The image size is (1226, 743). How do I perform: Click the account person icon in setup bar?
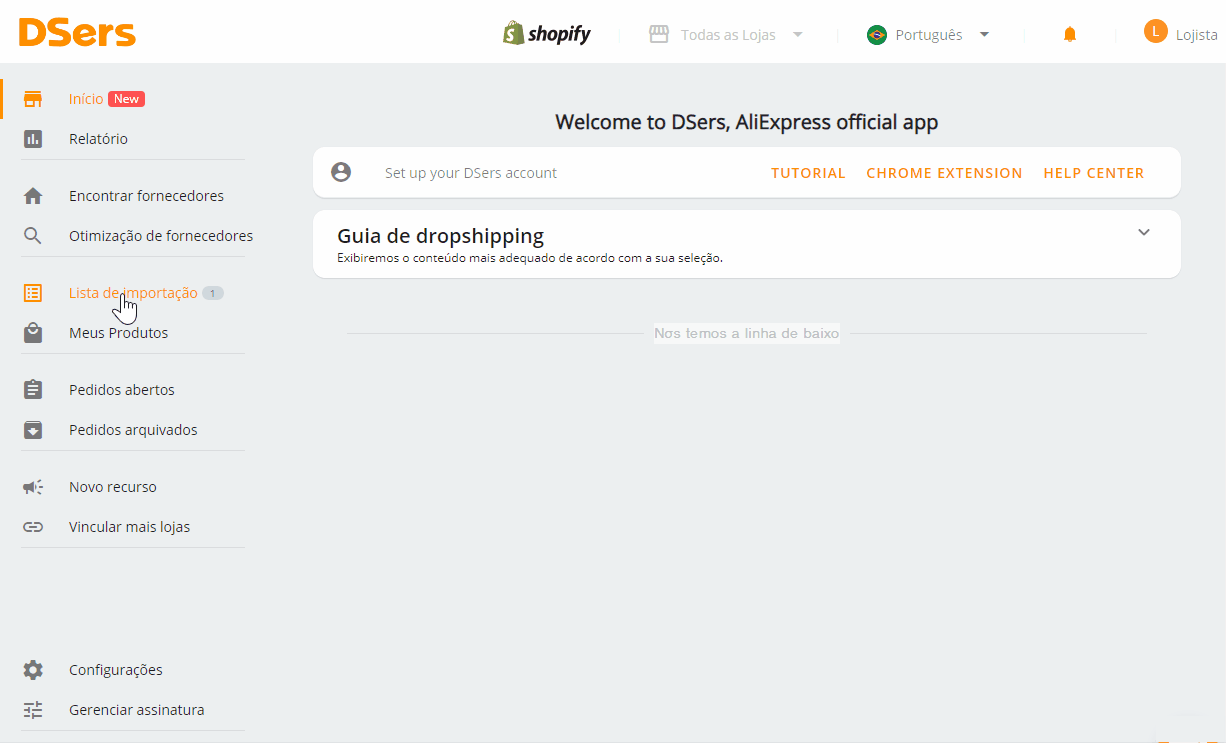point(341,172)
